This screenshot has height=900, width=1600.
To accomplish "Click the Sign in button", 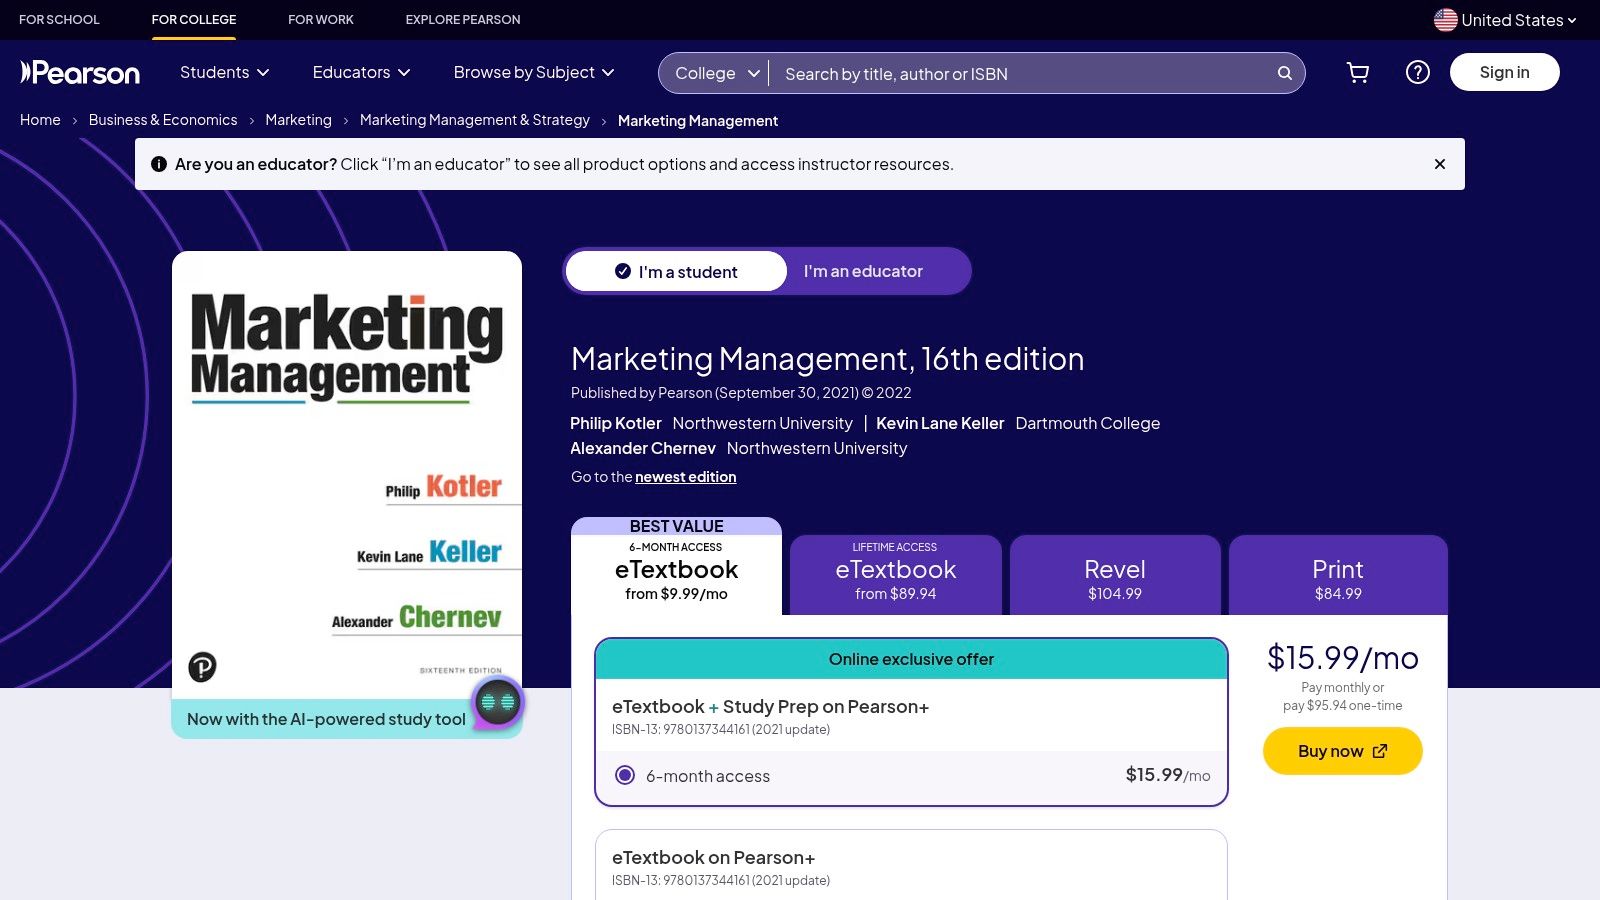I will [1504, 72].
